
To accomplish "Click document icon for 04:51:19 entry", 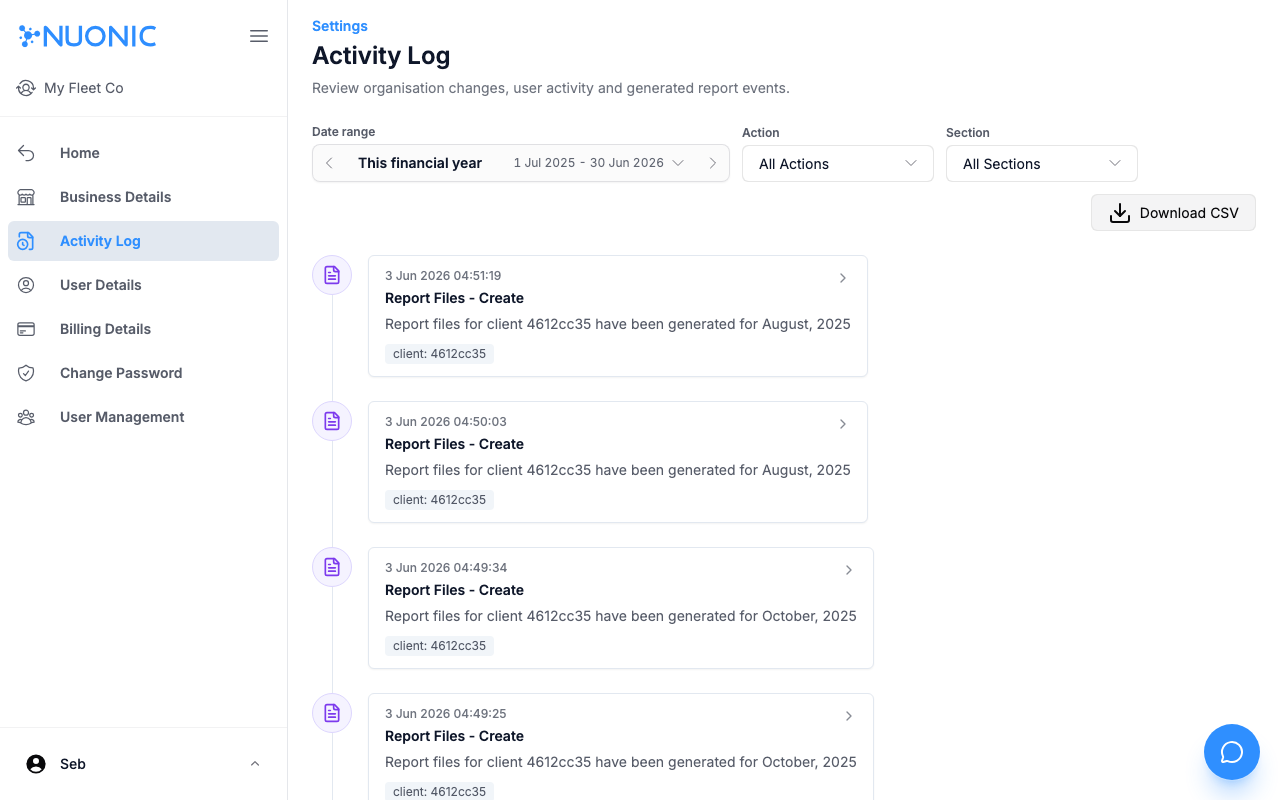I will [332, 275].
